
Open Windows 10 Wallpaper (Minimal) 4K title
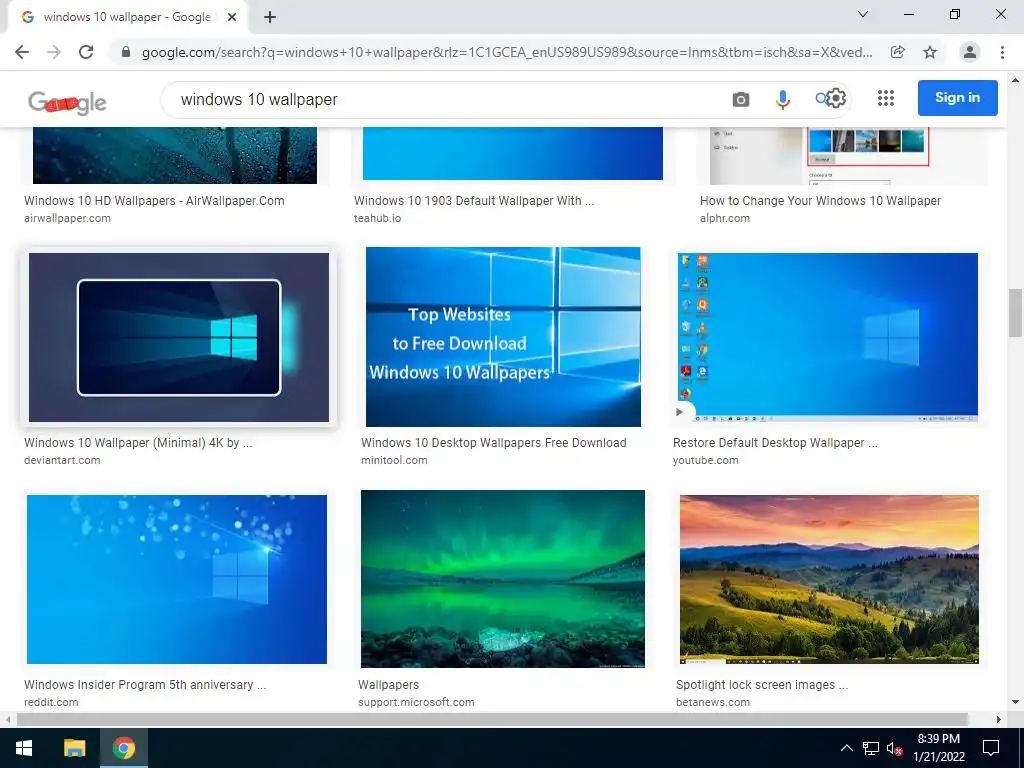click(138, 443)
